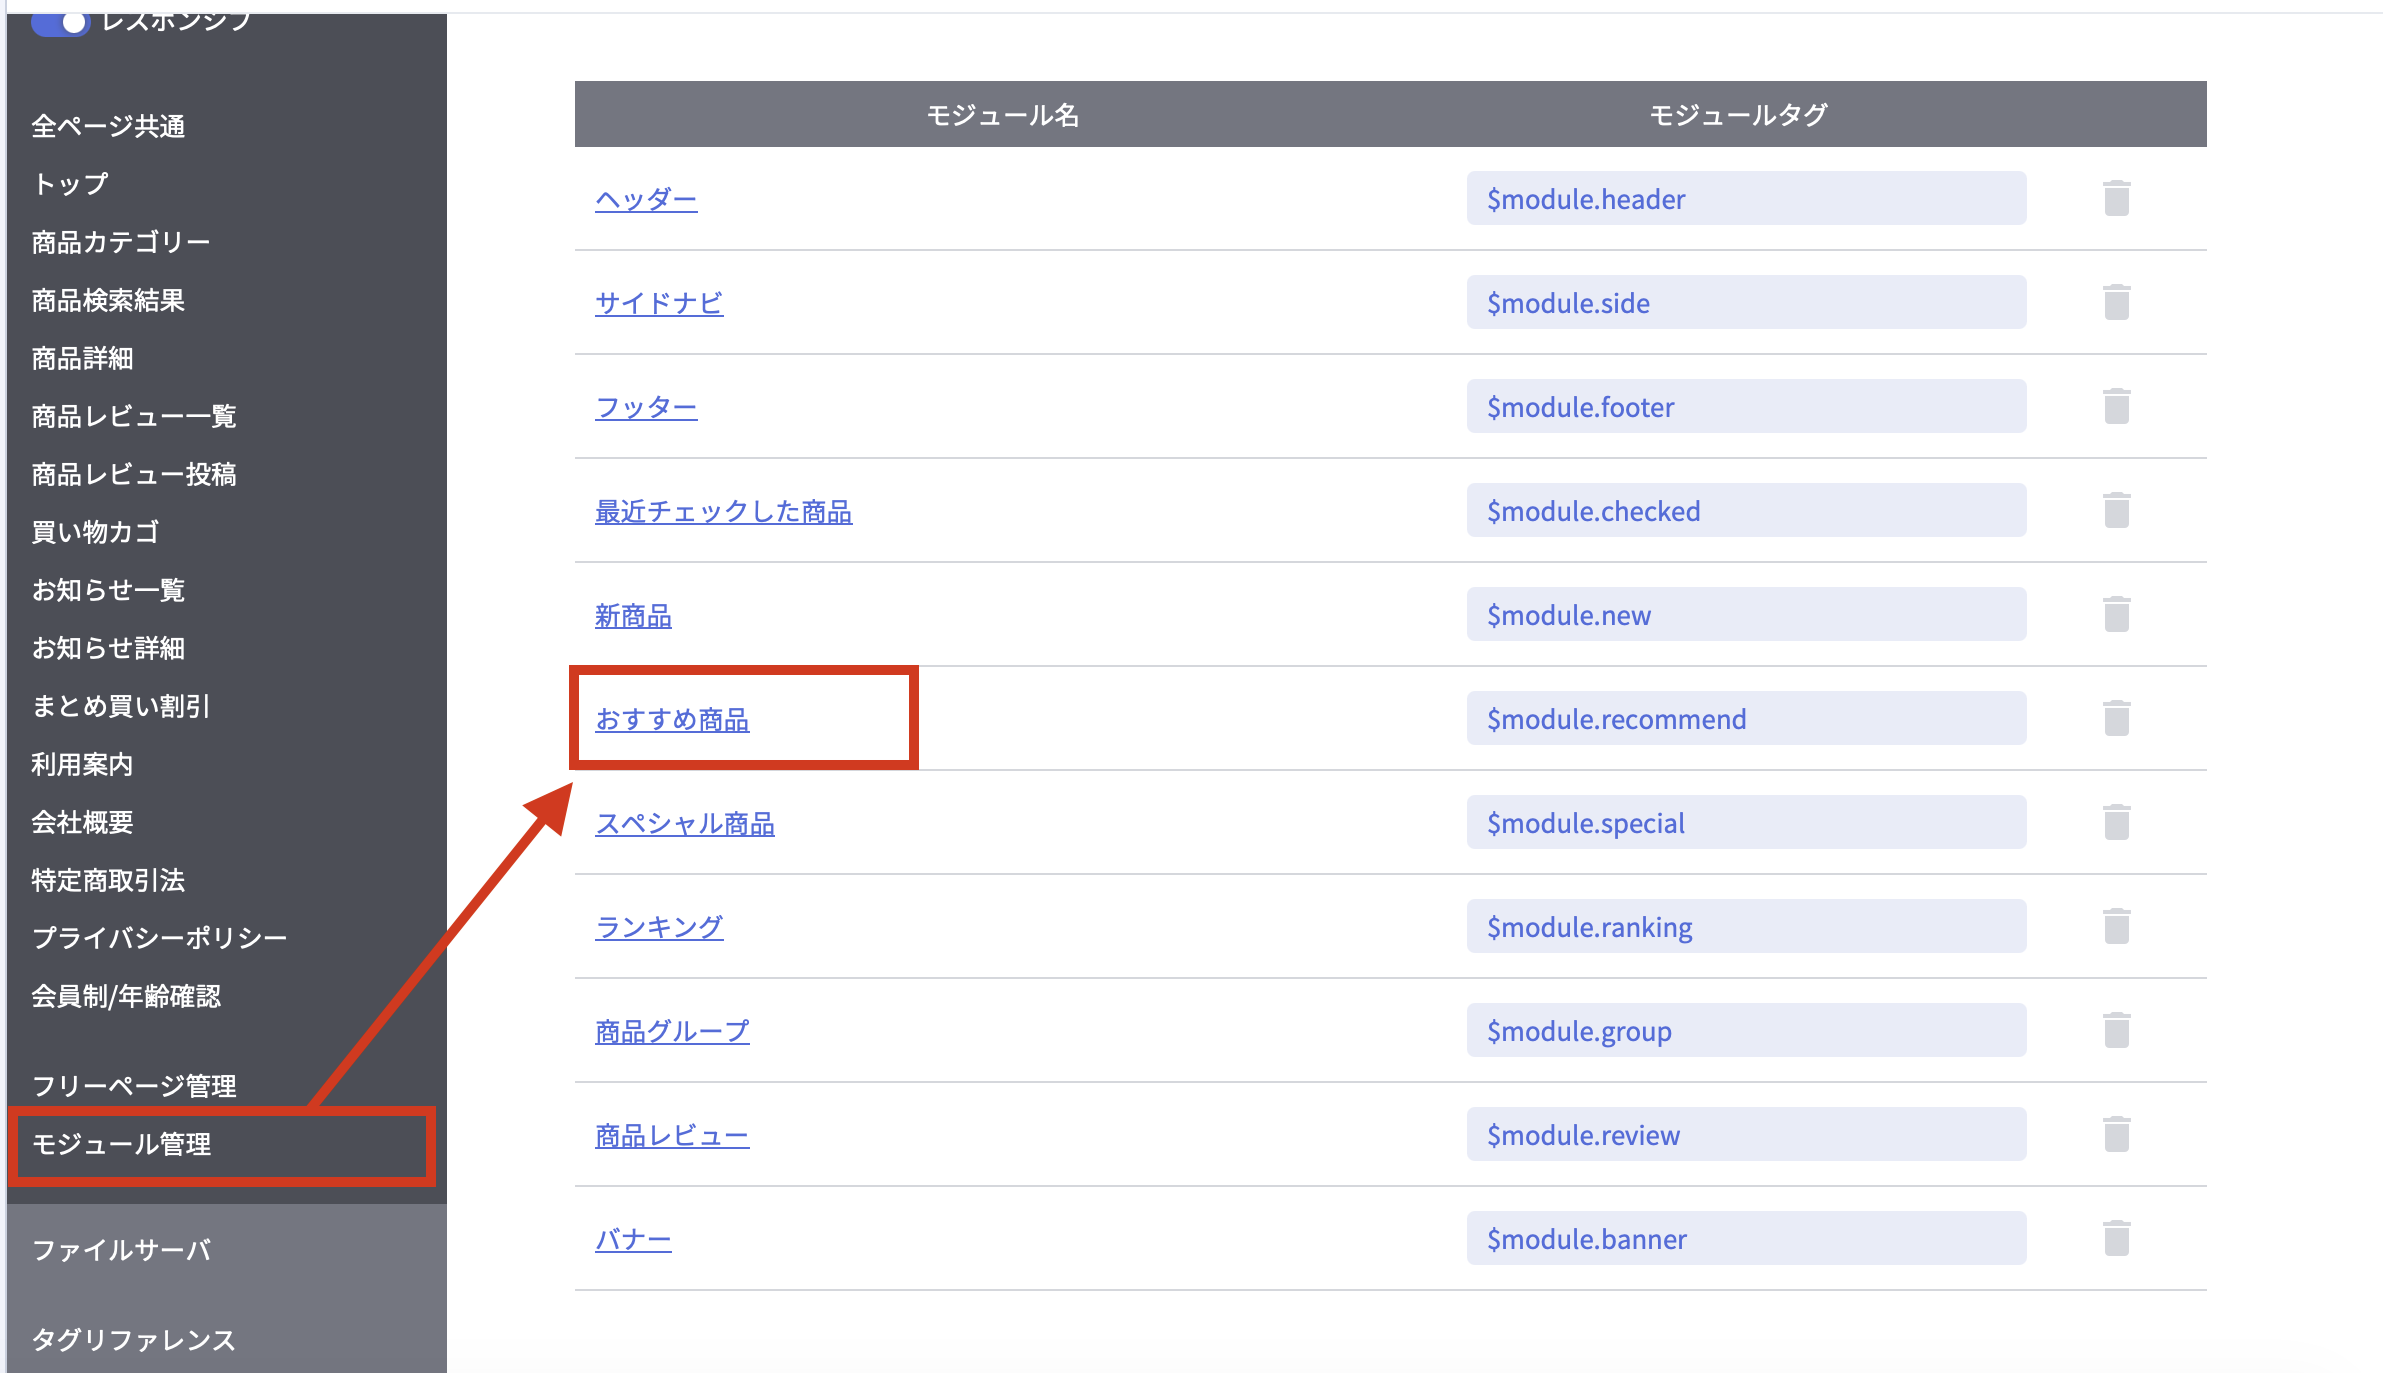
Task: Delete the 新商品 module row
Action: click(2116, 614)
